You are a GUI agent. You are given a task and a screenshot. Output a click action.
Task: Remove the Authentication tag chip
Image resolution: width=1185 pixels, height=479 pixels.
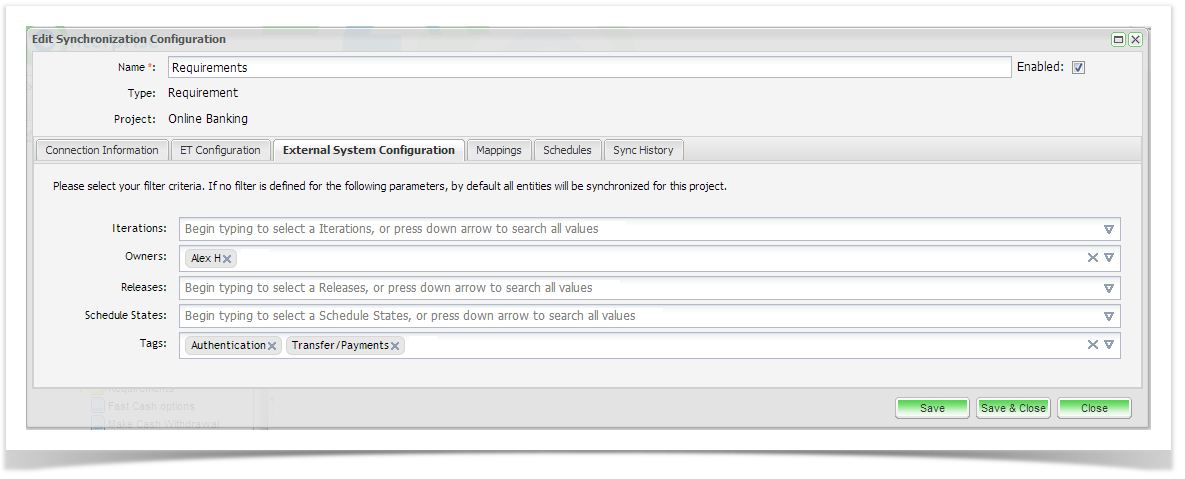[272, 346]
